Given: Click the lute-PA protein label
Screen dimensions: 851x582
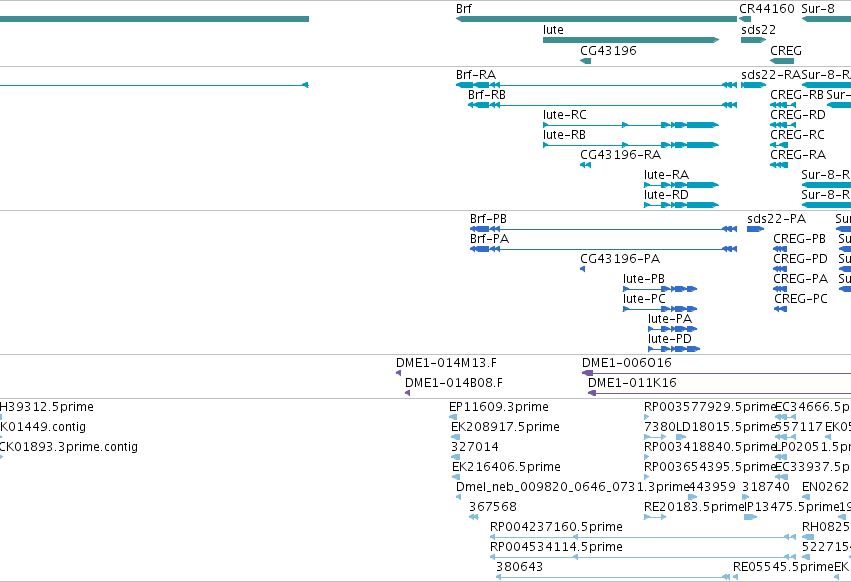Looking at the screenshot, I should (670, 319).
